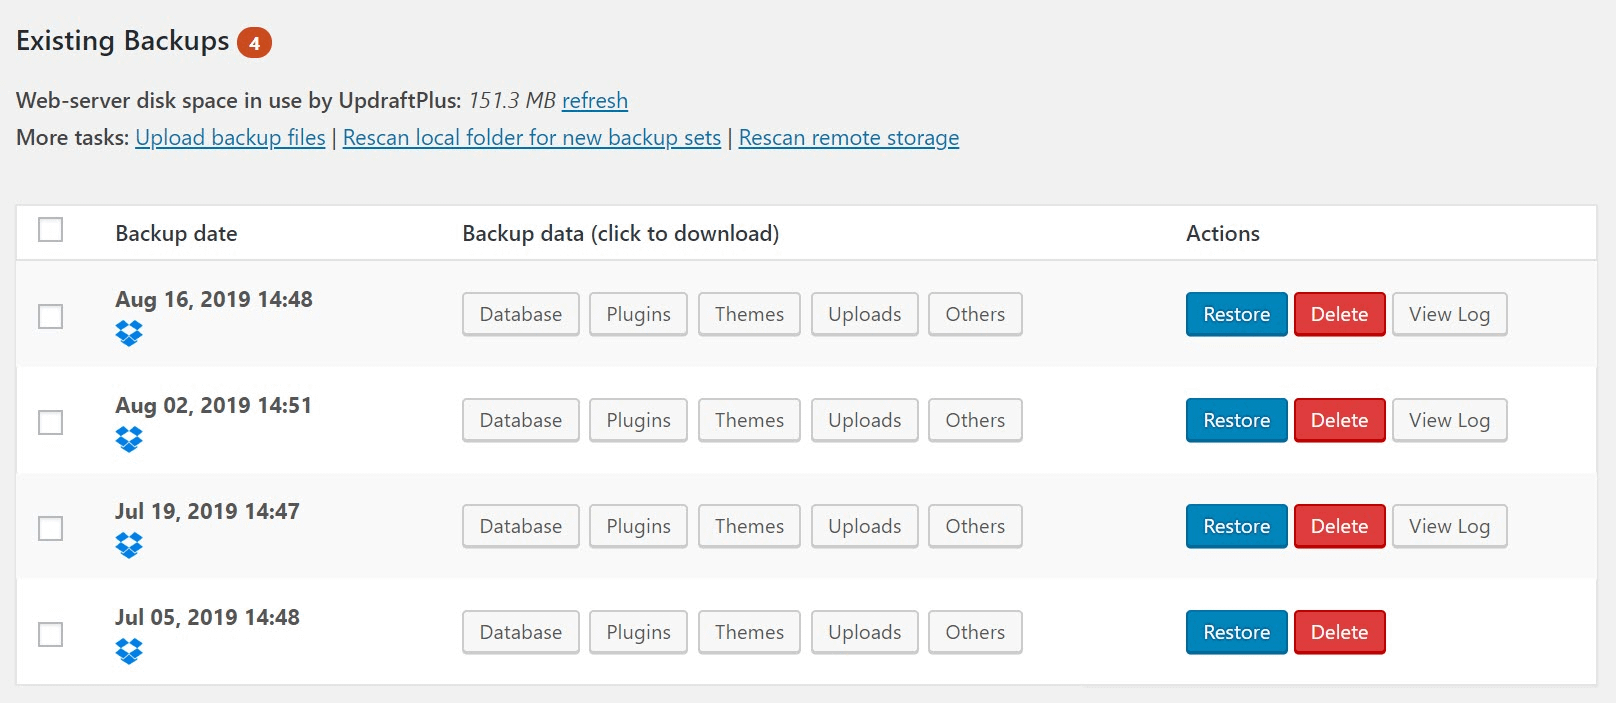Select the checkbox for Jul 05, 2019 backup
1616x703 pixels.
(50, 634)
